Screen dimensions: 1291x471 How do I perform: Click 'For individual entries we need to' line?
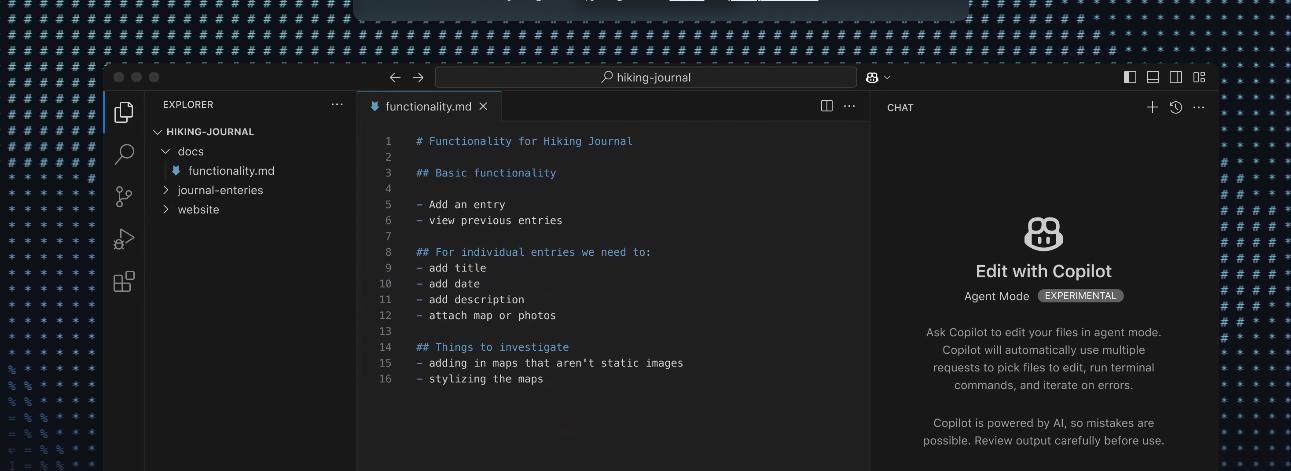point(533,252)
